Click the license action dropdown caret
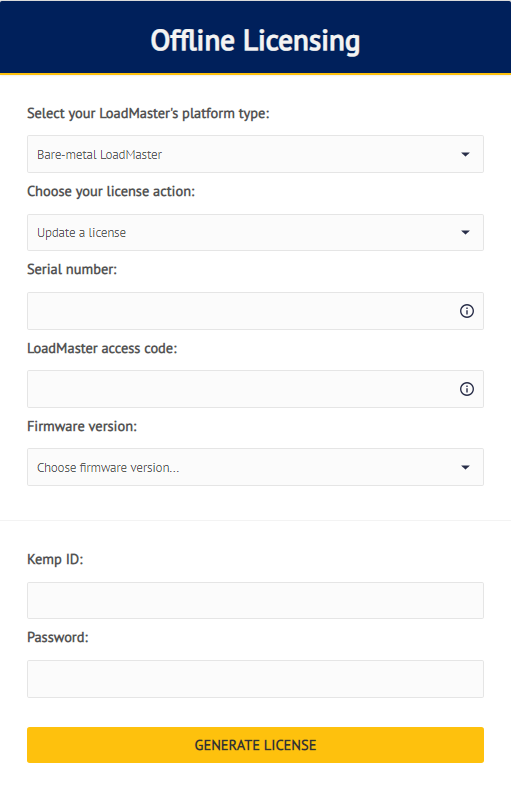 coord(465,232)
